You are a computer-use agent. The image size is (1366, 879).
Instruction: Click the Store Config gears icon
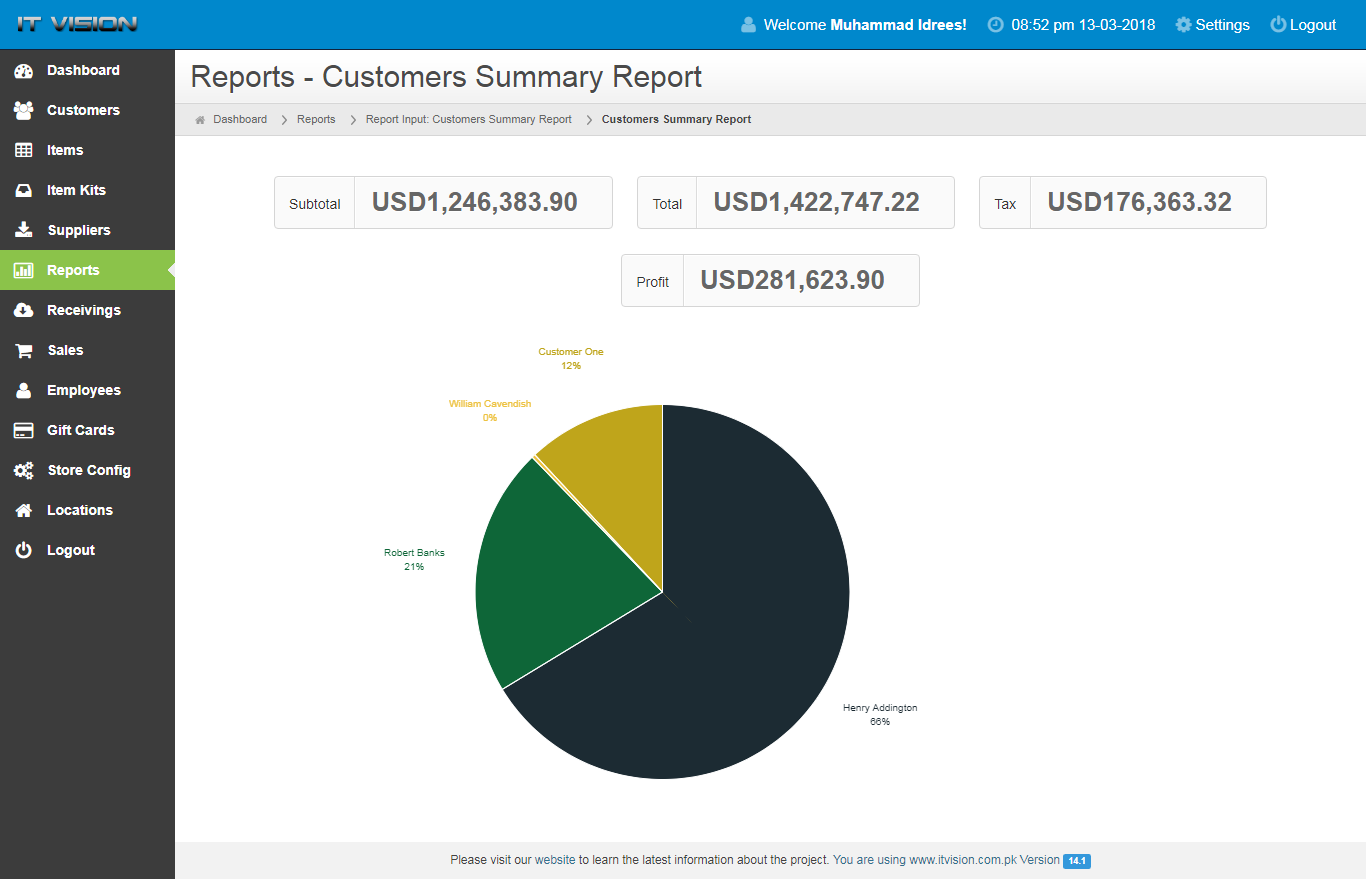pyautogui.click(x=23, y=471)
